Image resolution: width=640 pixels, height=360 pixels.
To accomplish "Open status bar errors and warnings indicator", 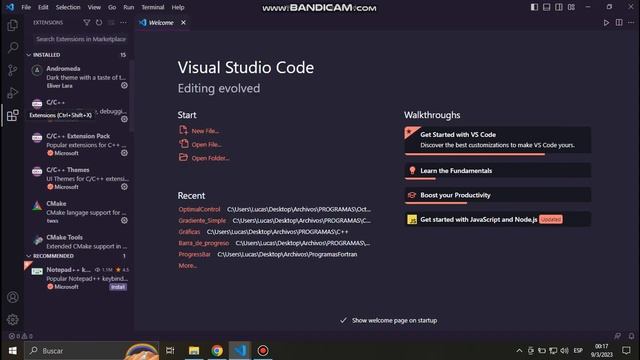I will [20, 336].
